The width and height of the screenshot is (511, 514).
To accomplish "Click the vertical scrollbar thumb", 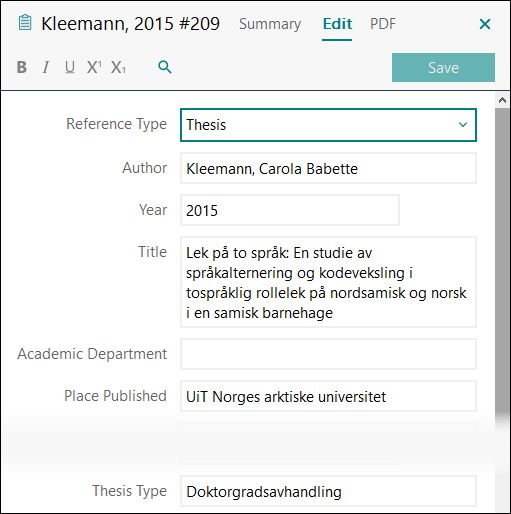I will click(x=502, y=263).
